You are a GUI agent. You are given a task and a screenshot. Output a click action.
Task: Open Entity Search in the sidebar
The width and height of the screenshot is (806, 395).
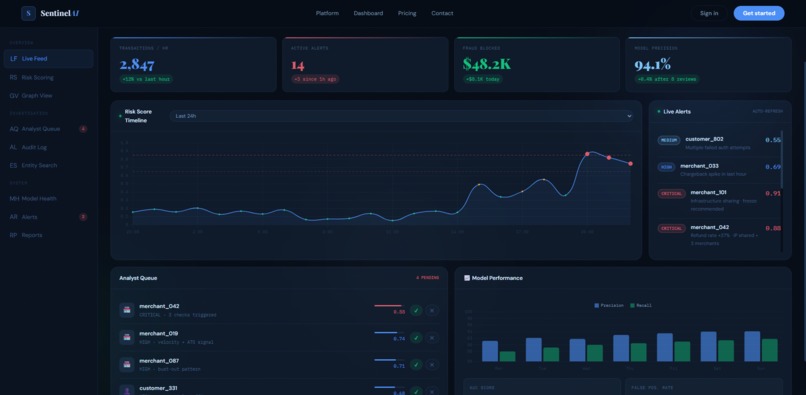click(48, 166)
